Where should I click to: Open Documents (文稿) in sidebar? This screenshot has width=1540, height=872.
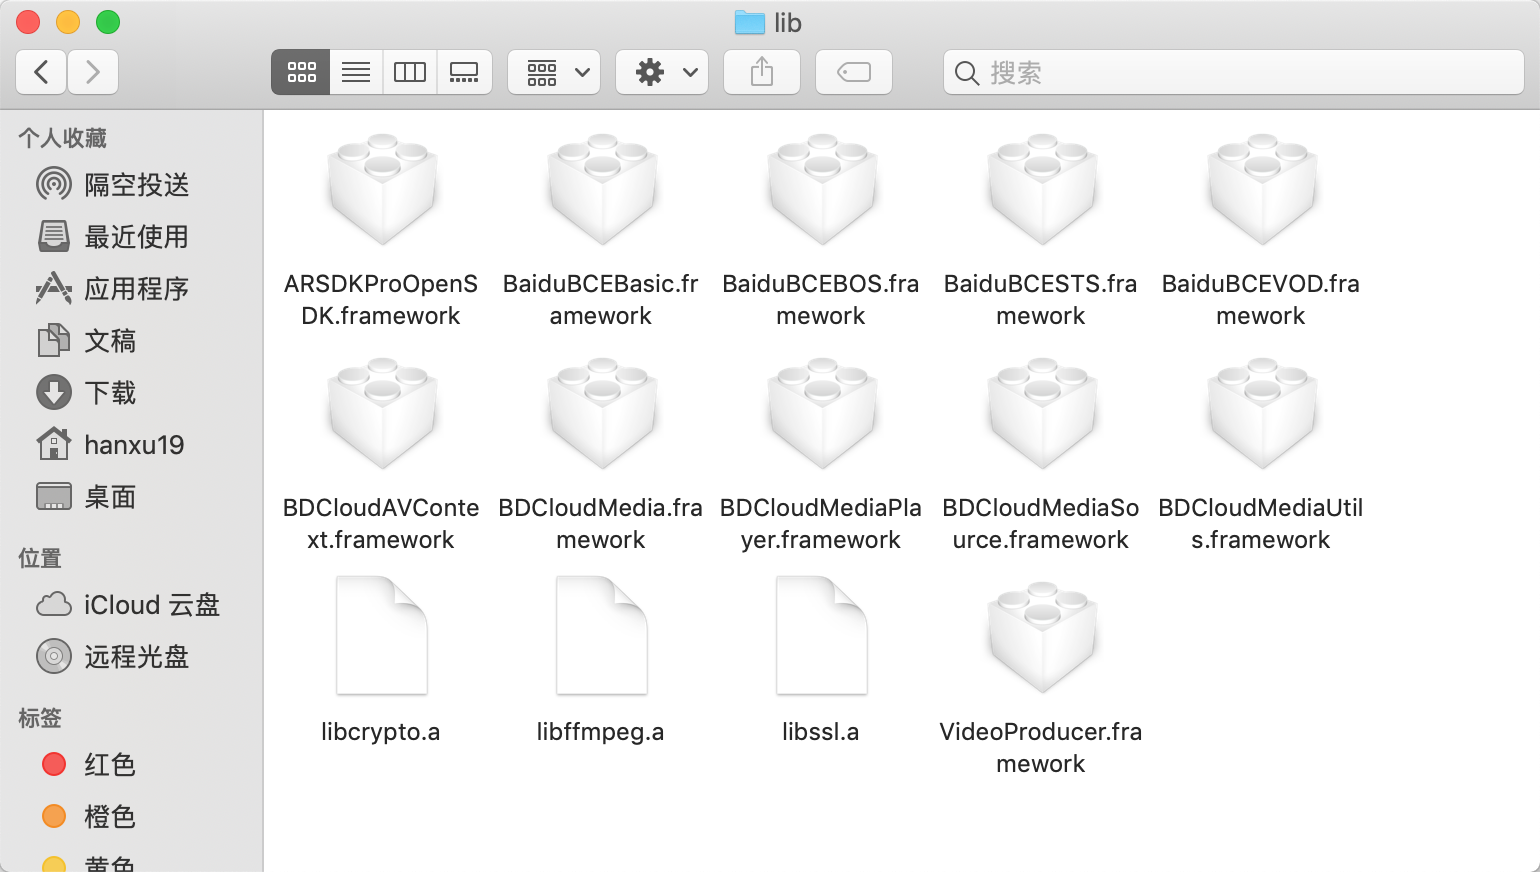coord(130,341)
